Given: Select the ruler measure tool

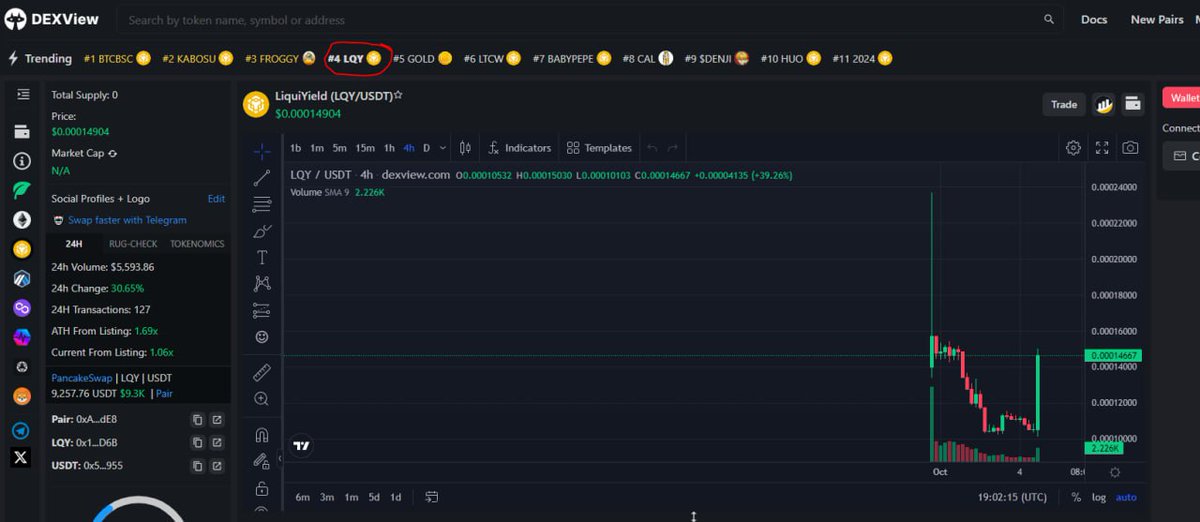Looking at the screenshot, I should click(262, 372).
